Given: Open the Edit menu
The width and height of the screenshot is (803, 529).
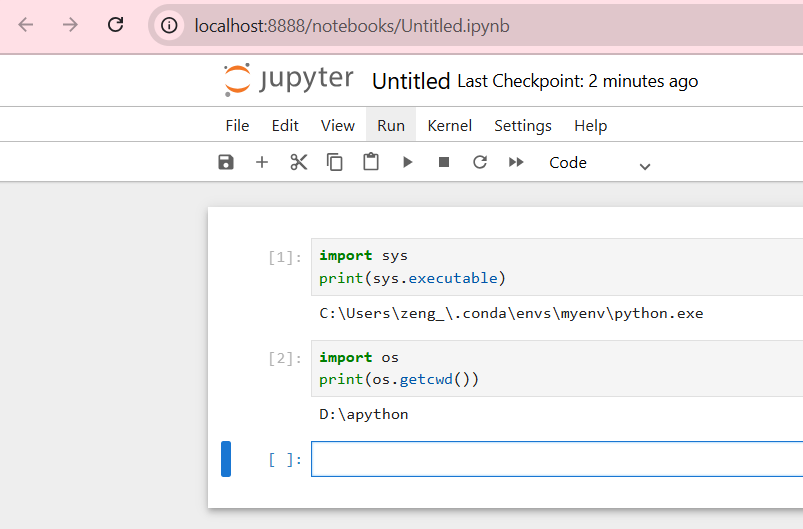Looking at the screenshot, I should [x=285, y=125].
